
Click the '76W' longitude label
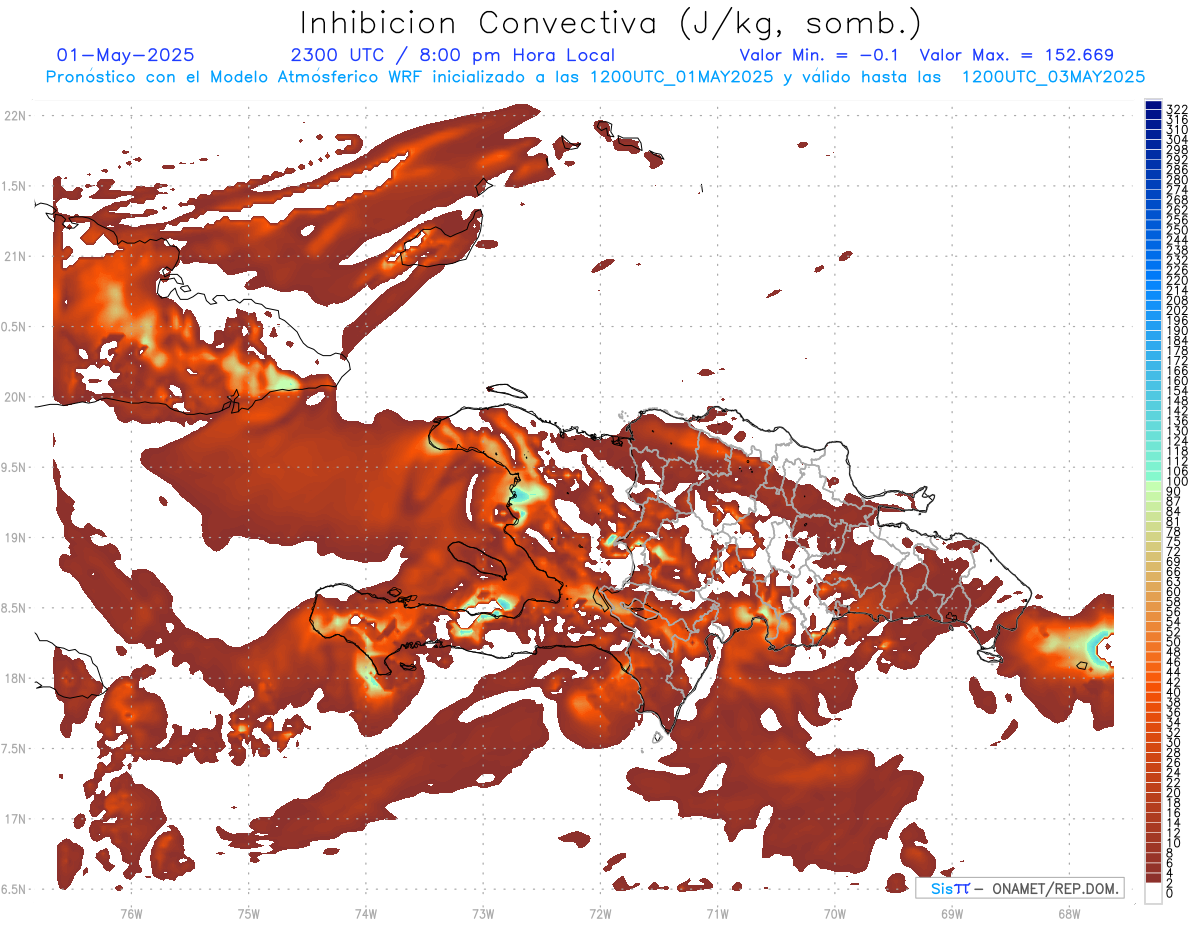131,913
